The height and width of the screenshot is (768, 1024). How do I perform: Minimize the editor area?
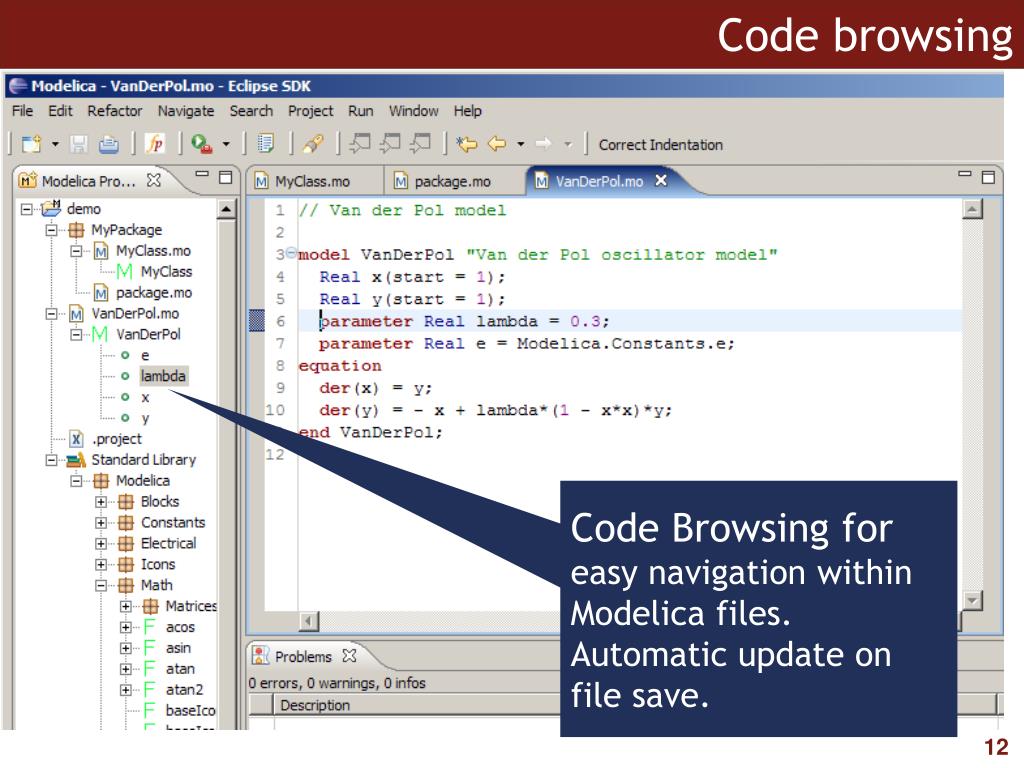pos(965,174)
